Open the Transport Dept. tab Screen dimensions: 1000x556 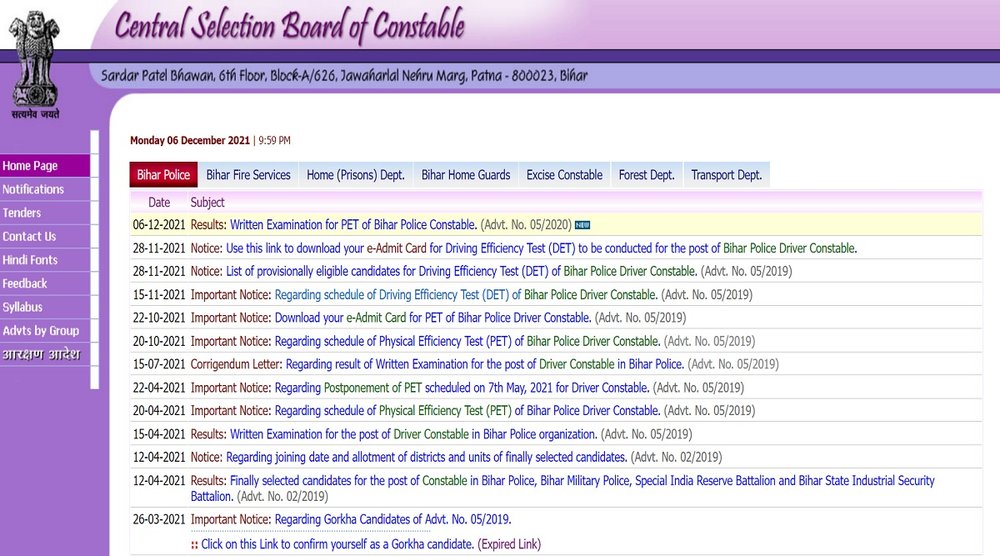pyautogui.click(x=726, y=175)
